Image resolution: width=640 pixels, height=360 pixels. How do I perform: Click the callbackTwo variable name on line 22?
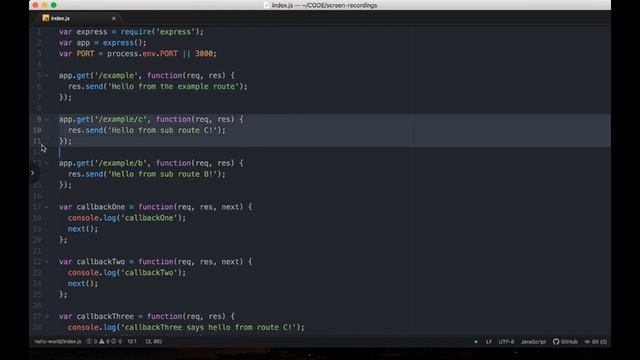click(x=101, y=262)
